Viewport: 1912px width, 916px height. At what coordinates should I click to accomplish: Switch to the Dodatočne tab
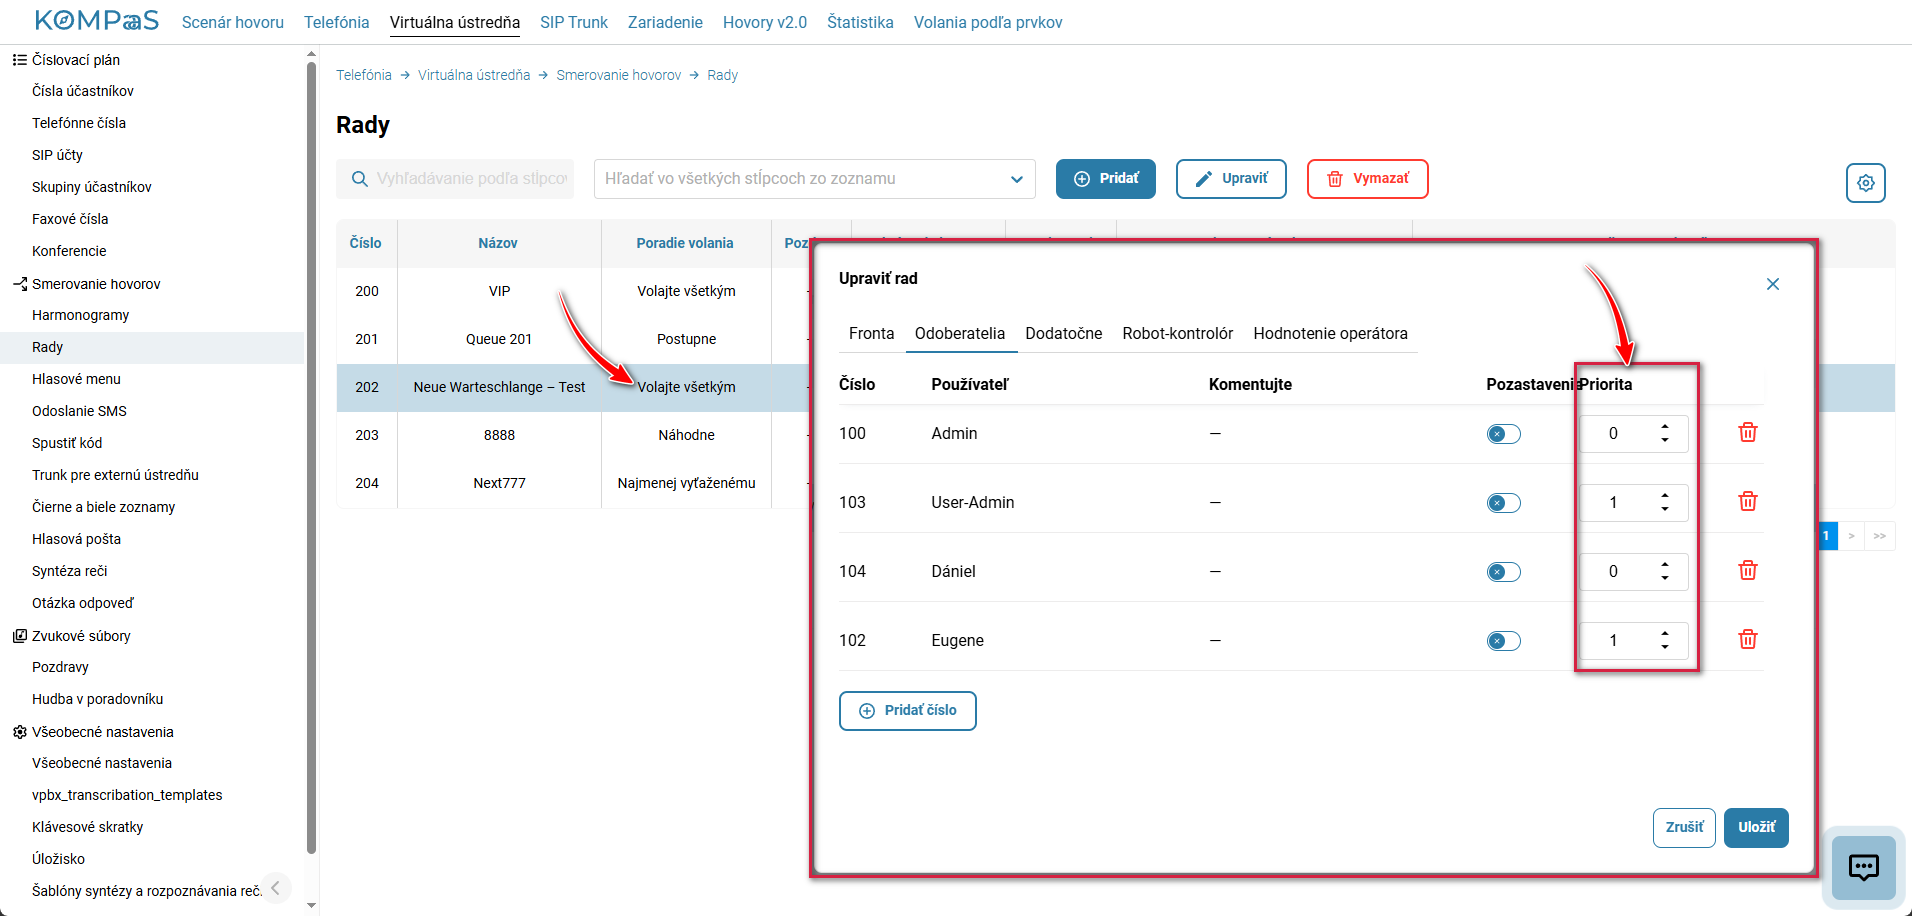[x=1064, y=334]
